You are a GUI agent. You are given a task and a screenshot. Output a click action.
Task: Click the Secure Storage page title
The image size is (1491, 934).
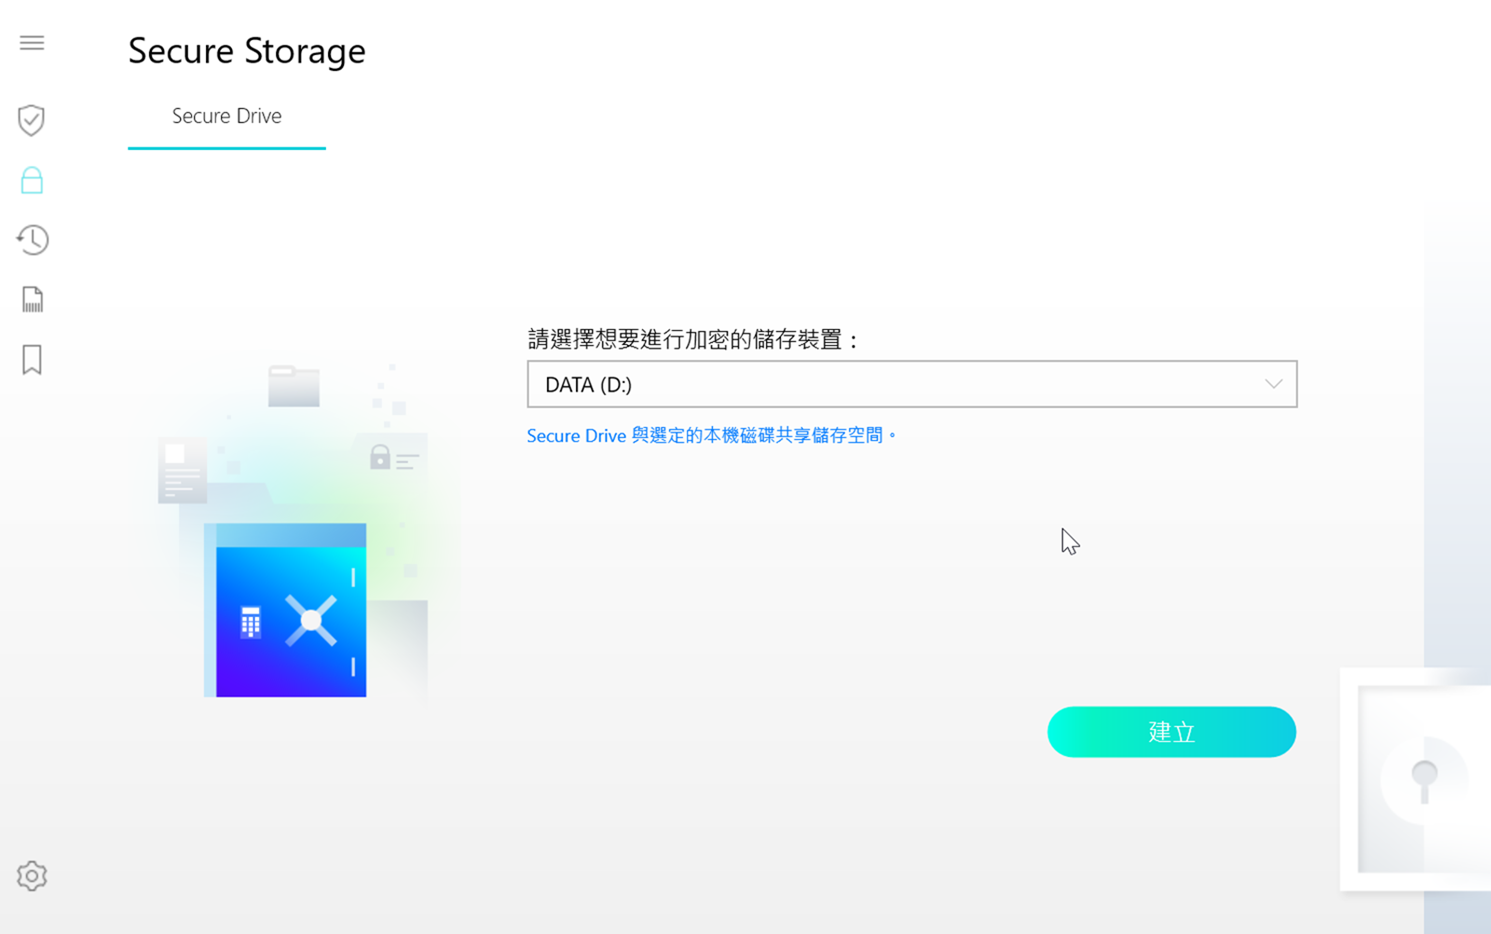(x=247, y=51)
